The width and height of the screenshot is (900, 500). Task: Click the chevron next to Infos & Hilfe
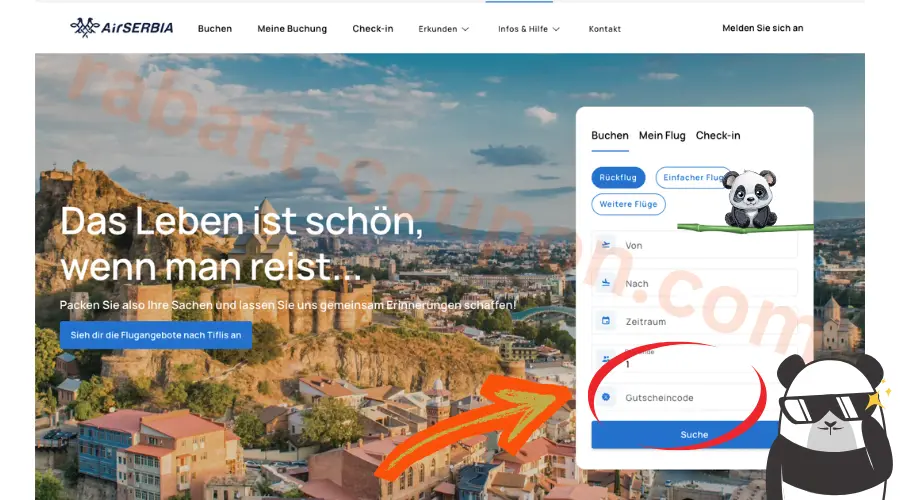point(556,29)
